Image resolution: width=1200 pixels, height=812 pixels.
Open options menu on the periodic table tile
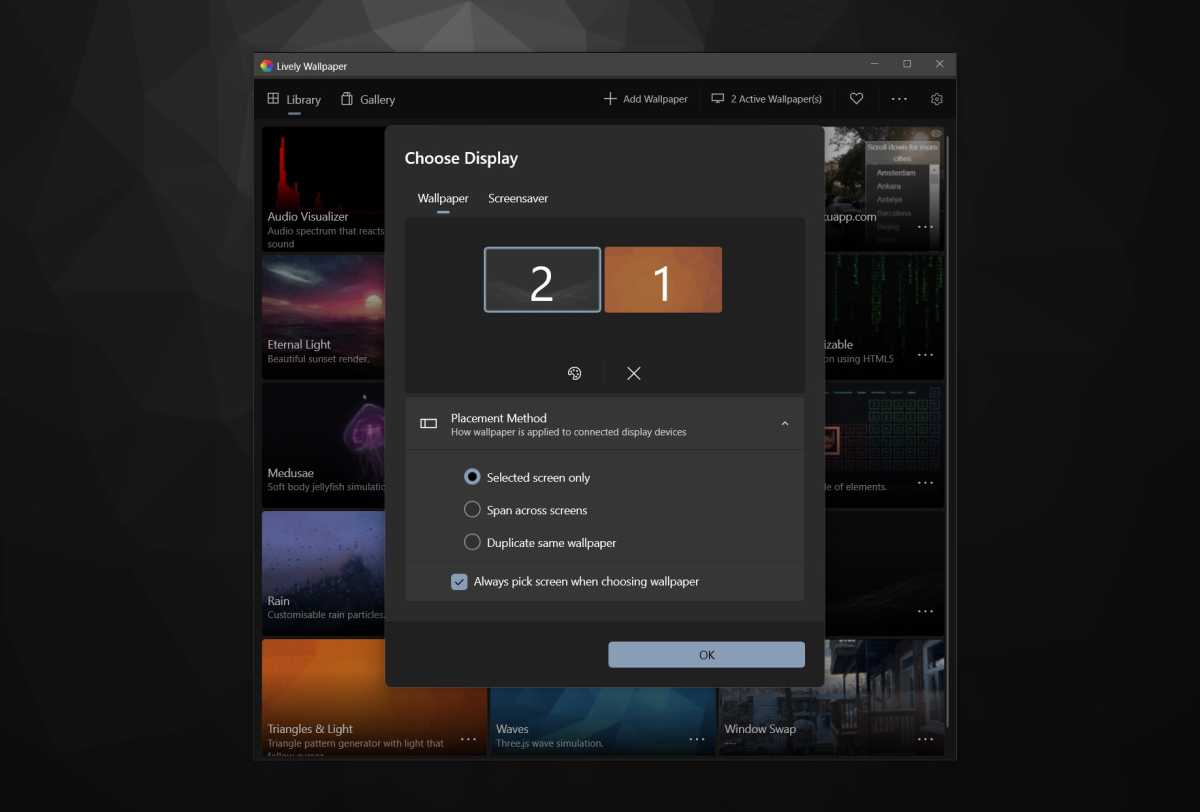(925, 482)
